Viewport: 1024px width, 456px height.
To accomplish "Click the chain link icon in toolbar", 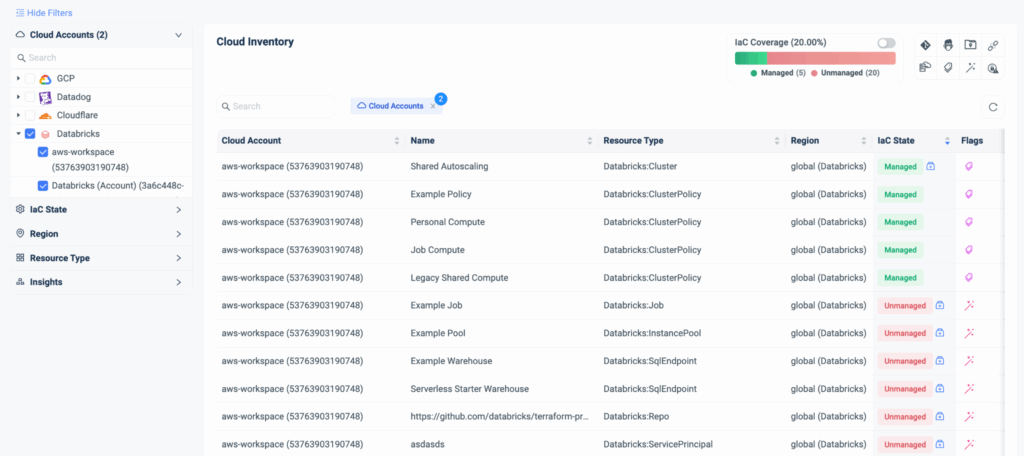I will pyautogui.click(x=993, y=45).
